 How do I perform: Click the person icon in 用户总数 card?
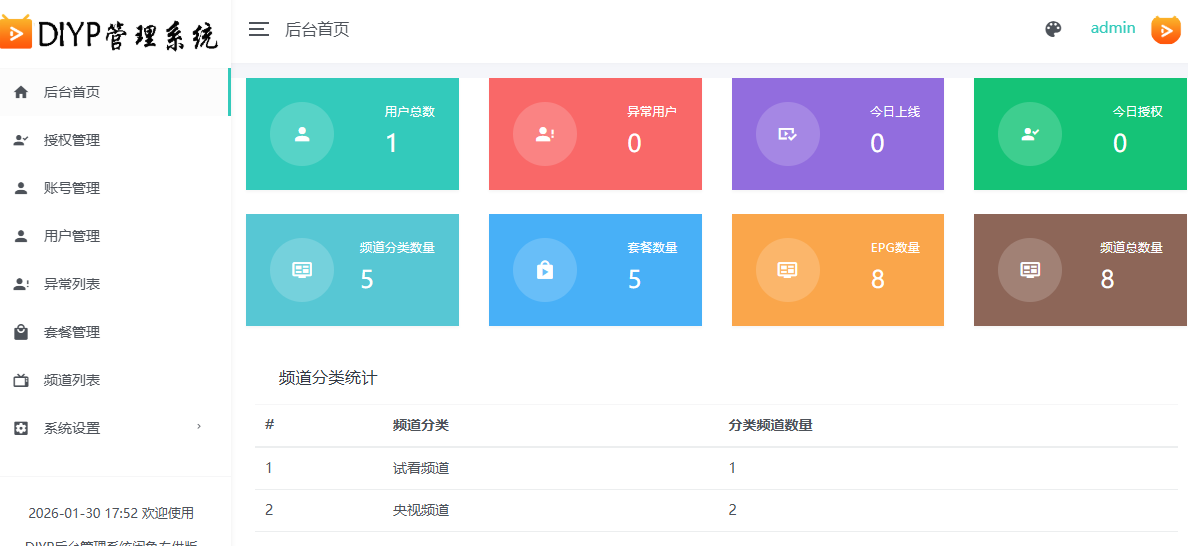pos(302,134)
